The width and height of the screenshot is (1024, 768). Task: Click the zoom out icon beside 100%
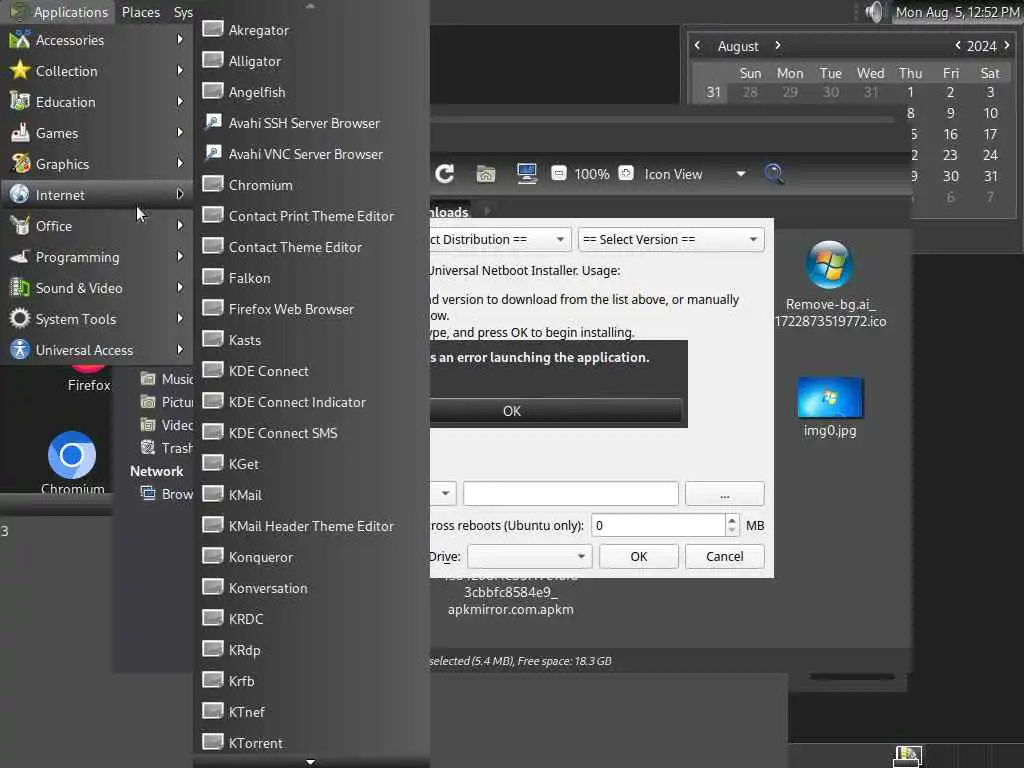click(x=558, y=173)
